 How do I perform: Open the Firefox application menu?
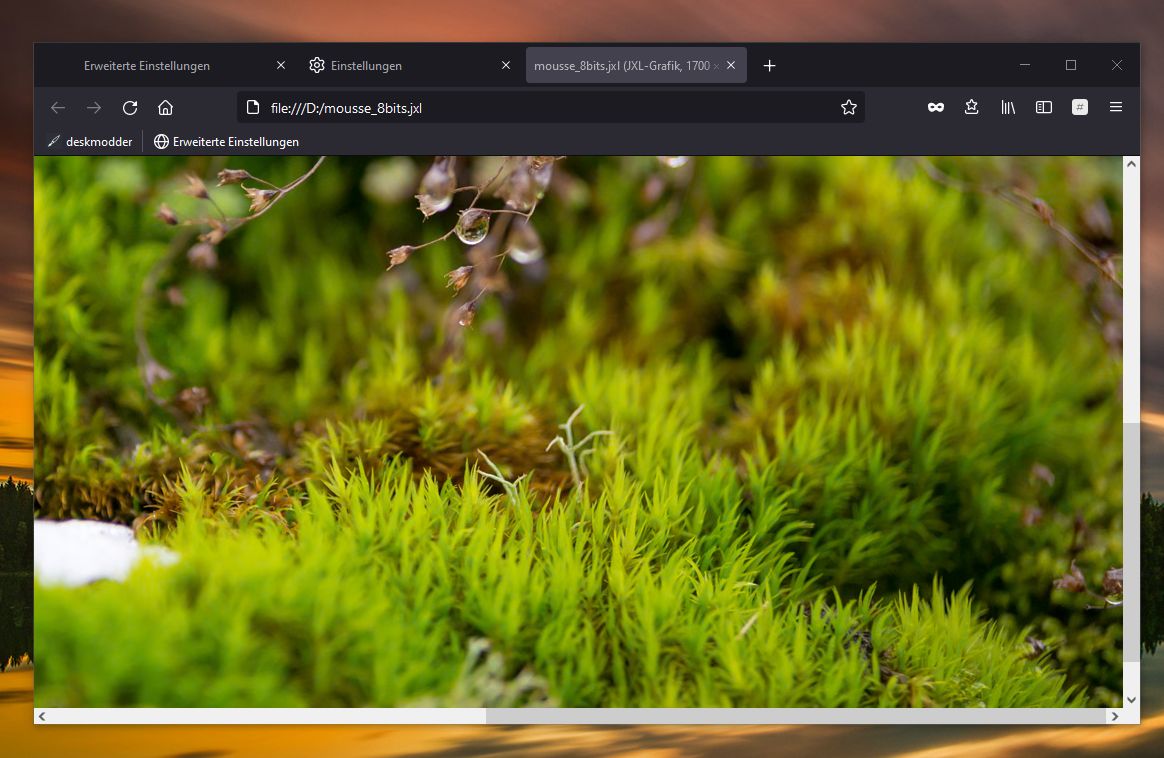click(1116, 108)
